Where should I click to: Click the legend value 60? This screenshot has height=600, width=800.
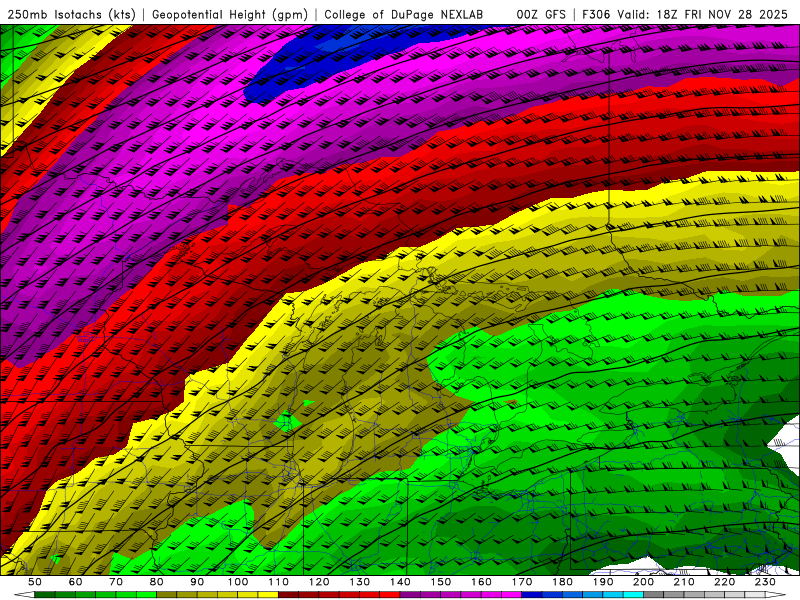tap(76, 582)
